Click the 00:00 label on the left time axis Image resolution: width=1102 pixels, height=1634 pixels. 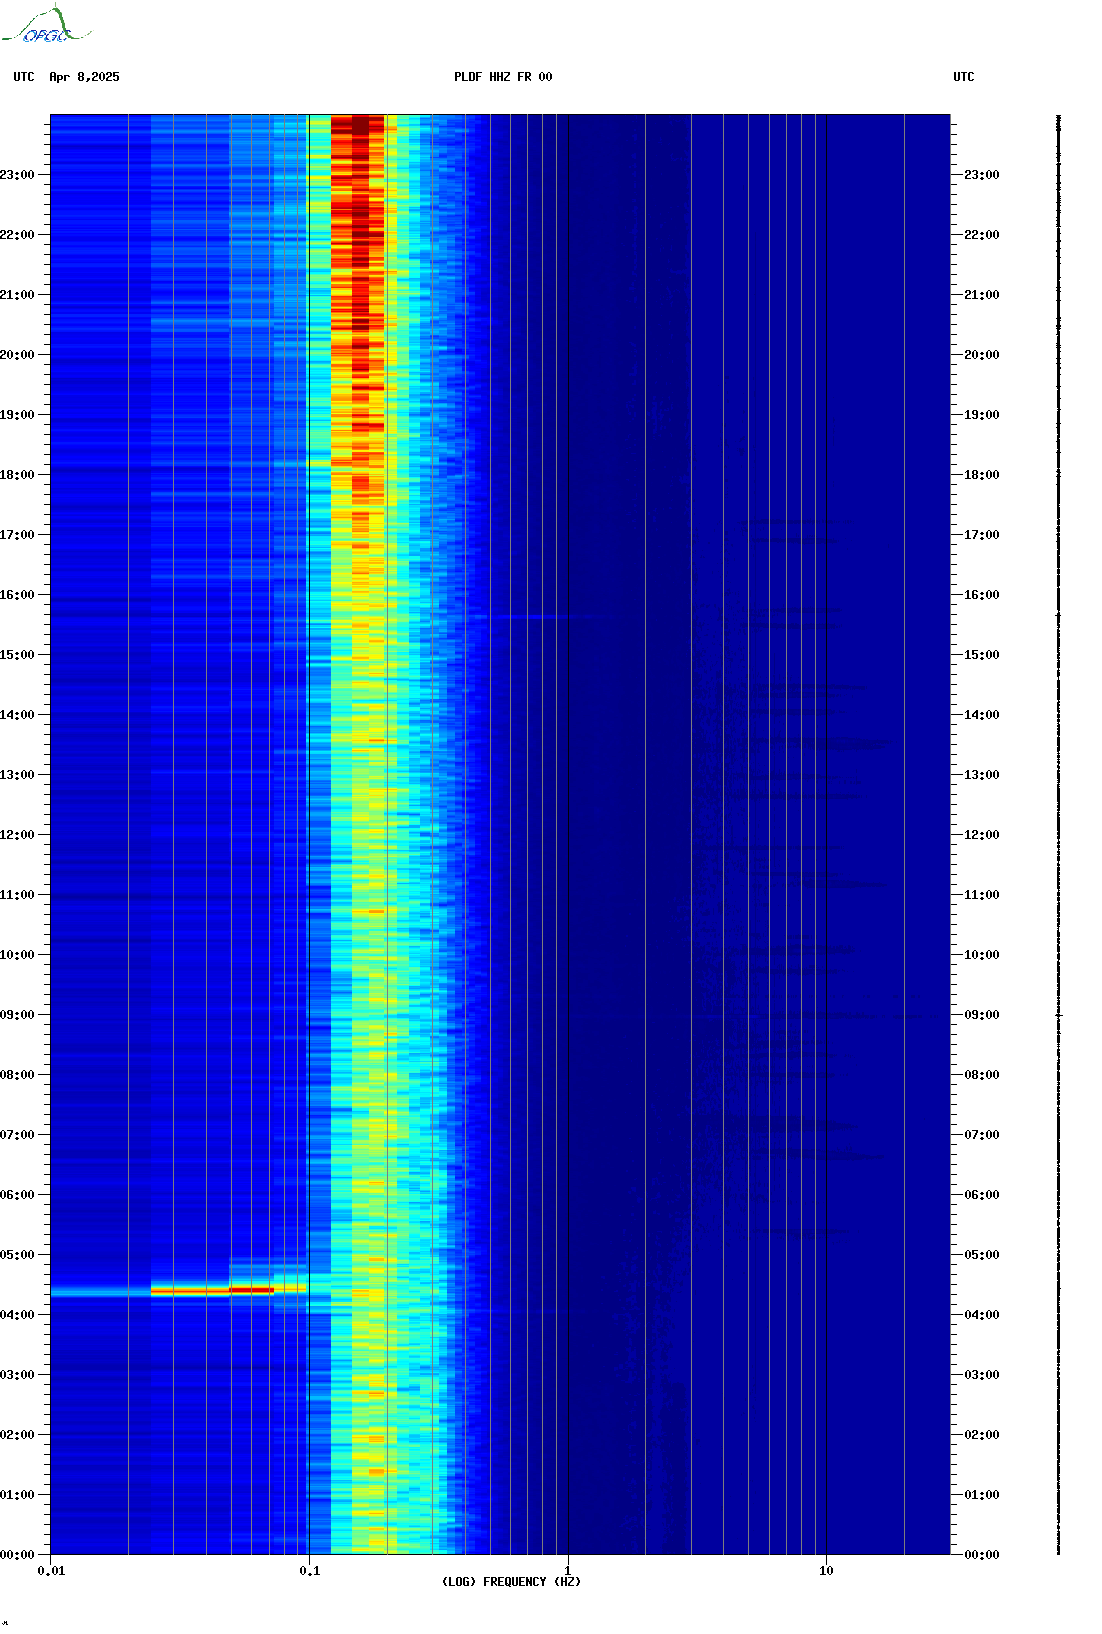point(18,1555)
